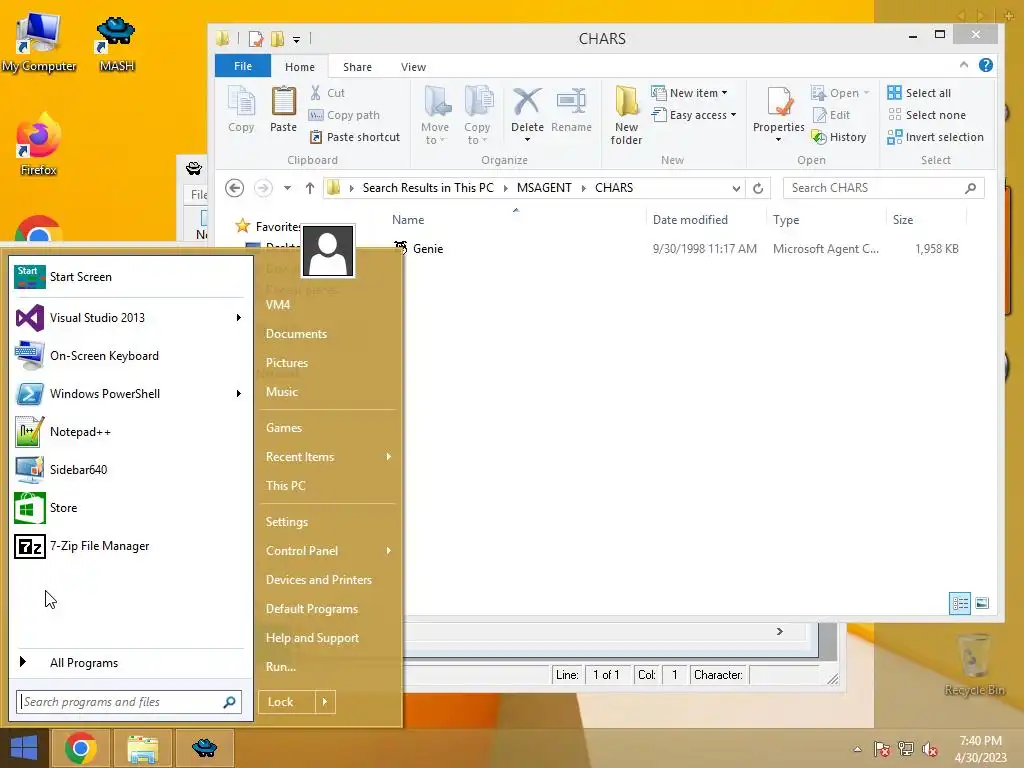Image resolution: width=1024 pixels, height=768 pixels.
Task: Click MSAGENT in the address breadcrumb
Action: pyautogui.click(x=544, y=188)
